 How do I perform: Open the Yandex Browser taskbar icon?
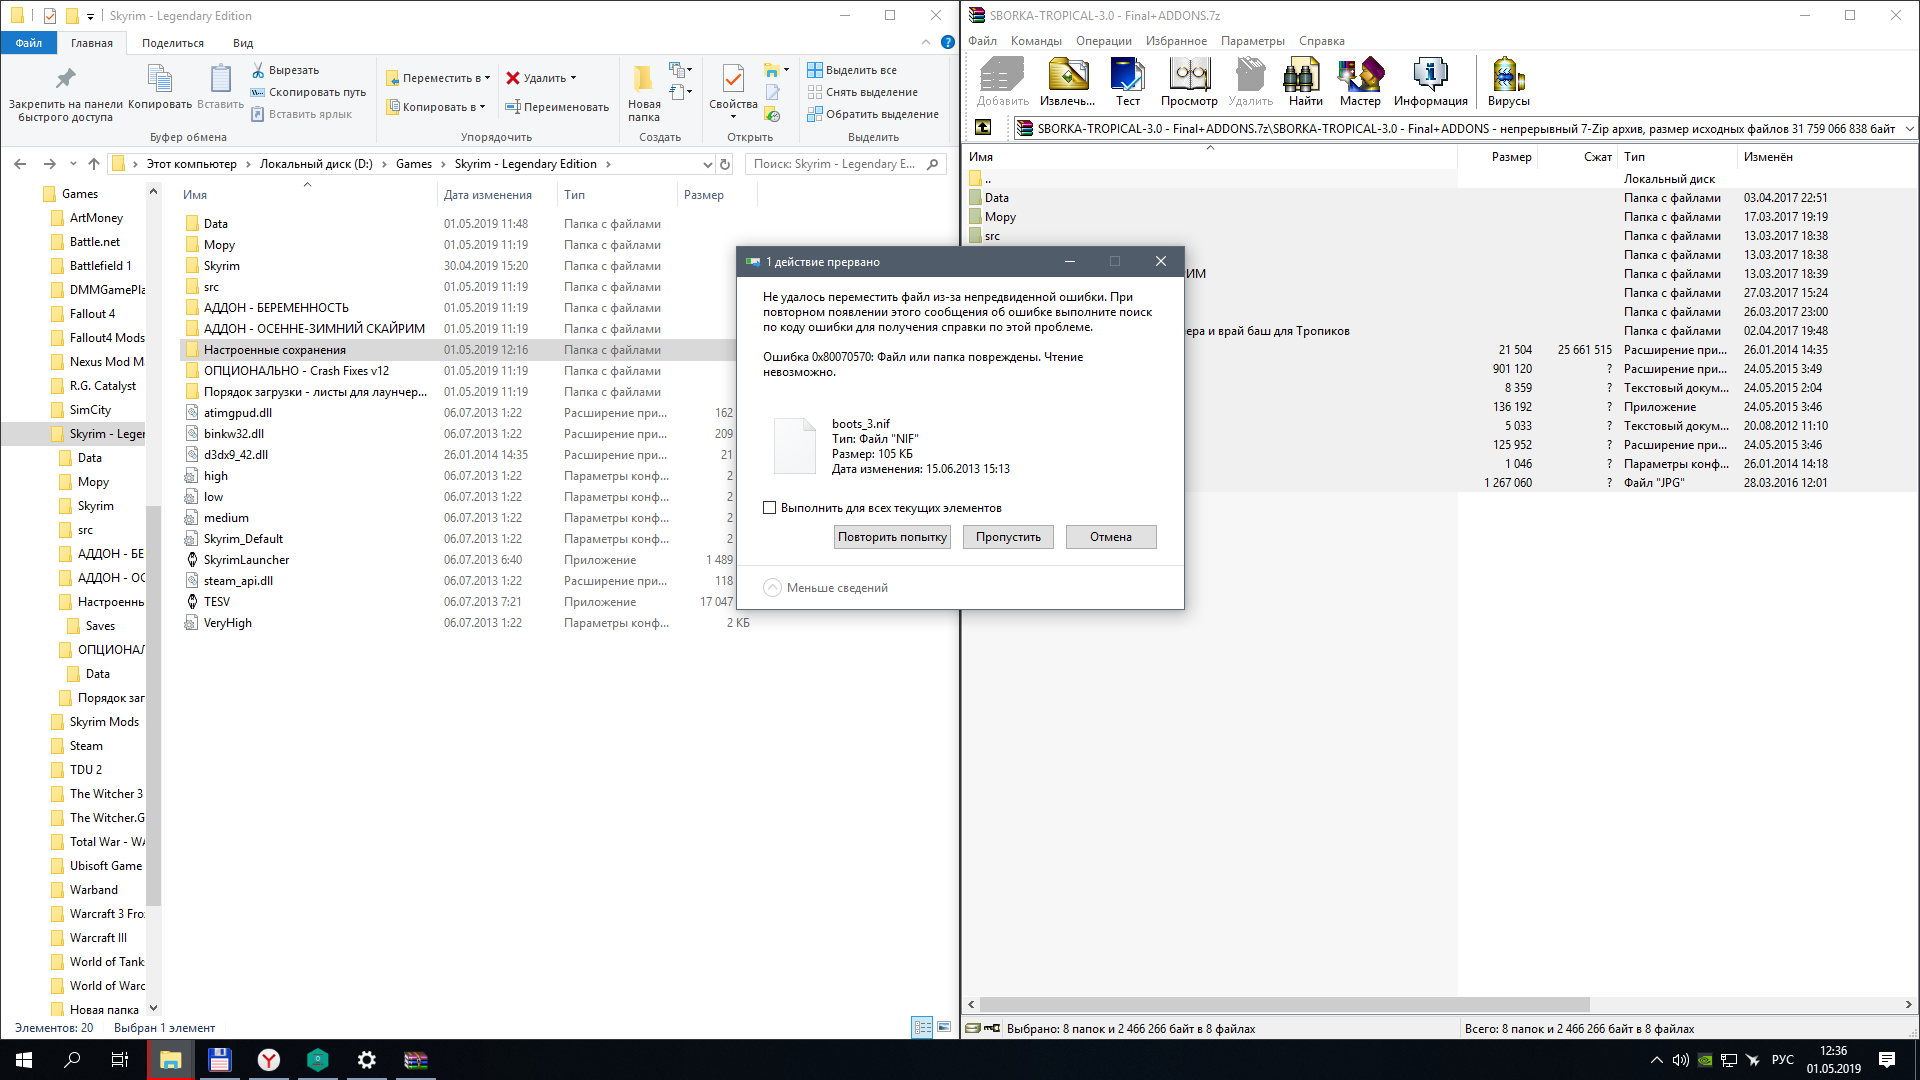click(269, 1060)
